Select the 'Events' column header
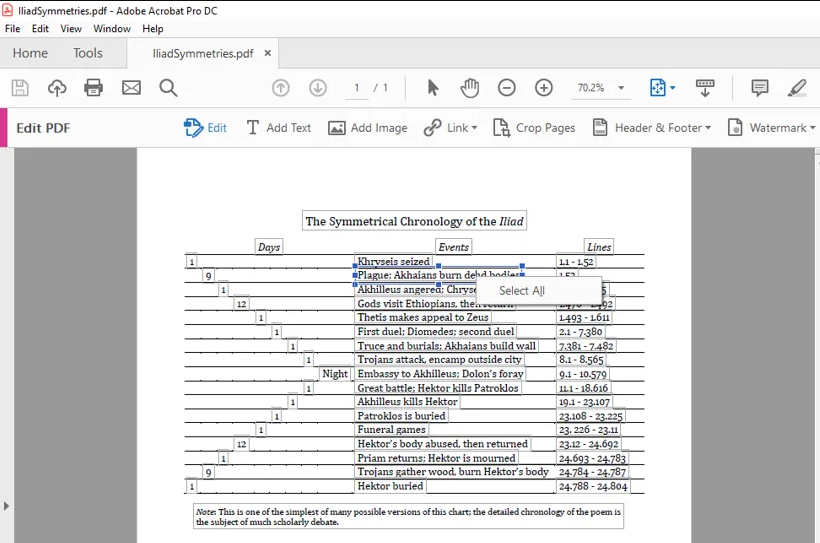This screenshot has height=543, width=820. 453,247
